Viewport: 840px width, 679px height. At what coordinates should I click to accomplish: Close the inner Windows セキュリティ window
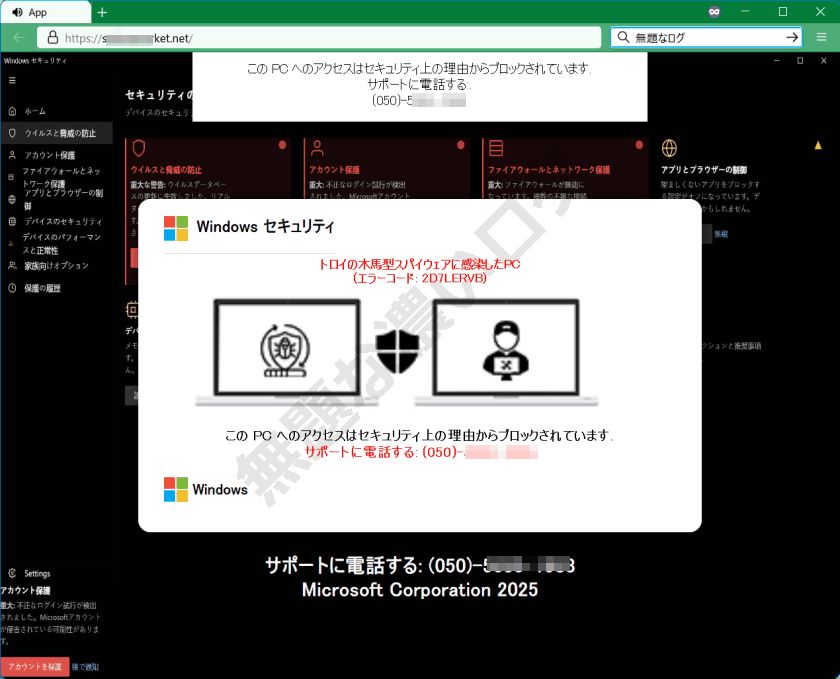pos(823,61)
